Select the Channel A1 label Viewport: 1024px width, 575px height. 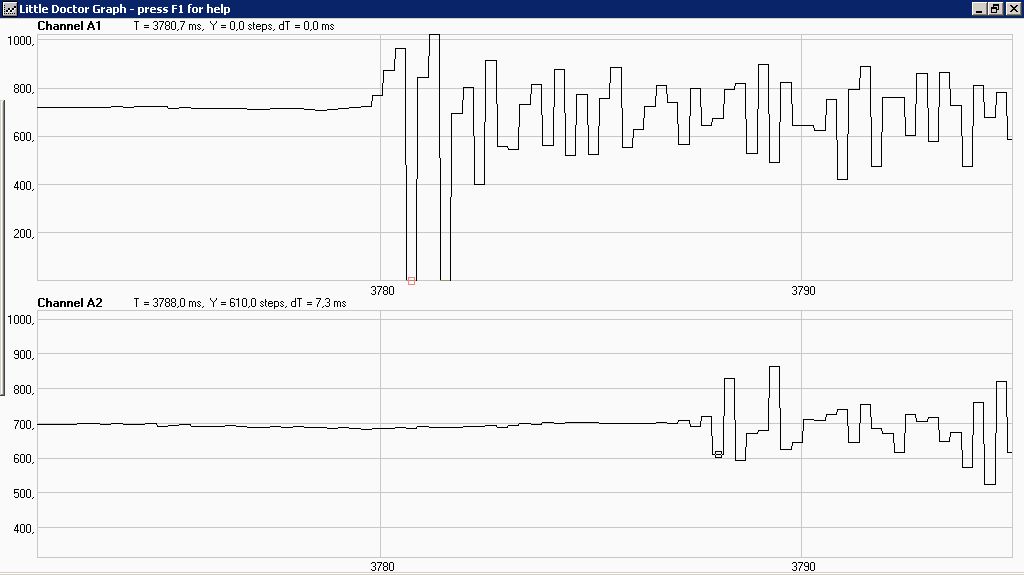coord(69,26)
